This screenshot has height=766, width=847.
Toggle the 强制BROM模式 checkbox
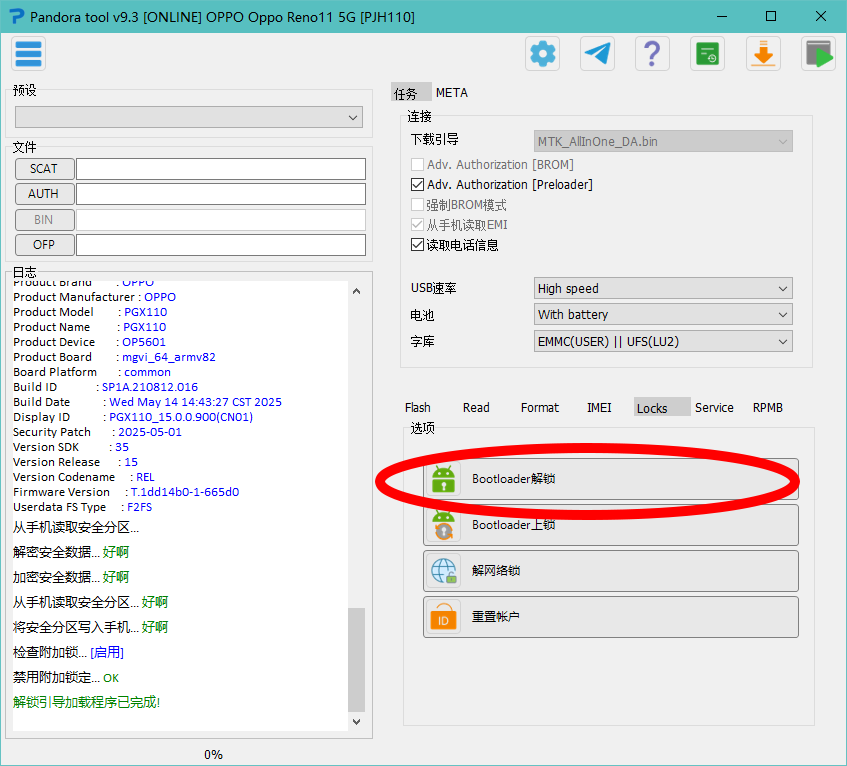pos(417,205)
